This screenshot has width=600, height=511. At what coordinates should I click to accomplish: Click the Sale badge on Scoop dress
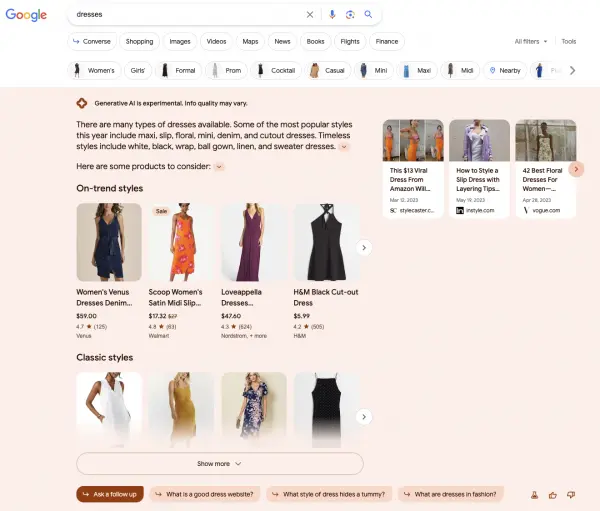(161, 211)
